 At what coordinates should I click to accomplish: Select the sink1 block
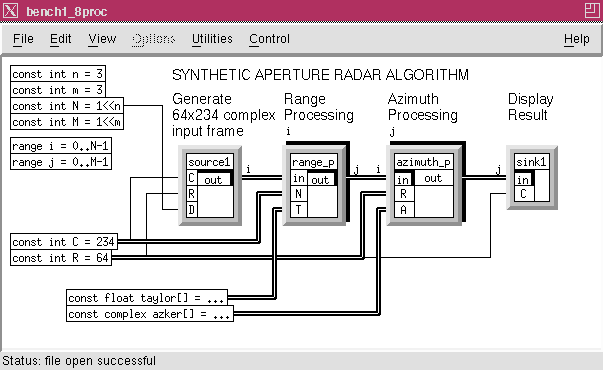[532, 177]
